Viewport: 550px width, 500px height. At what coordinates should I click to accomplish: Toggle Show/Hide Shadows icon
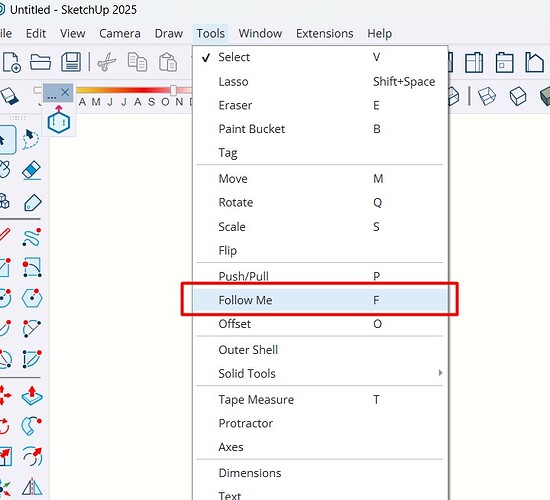pyautogui.click(x=9, y=96)
